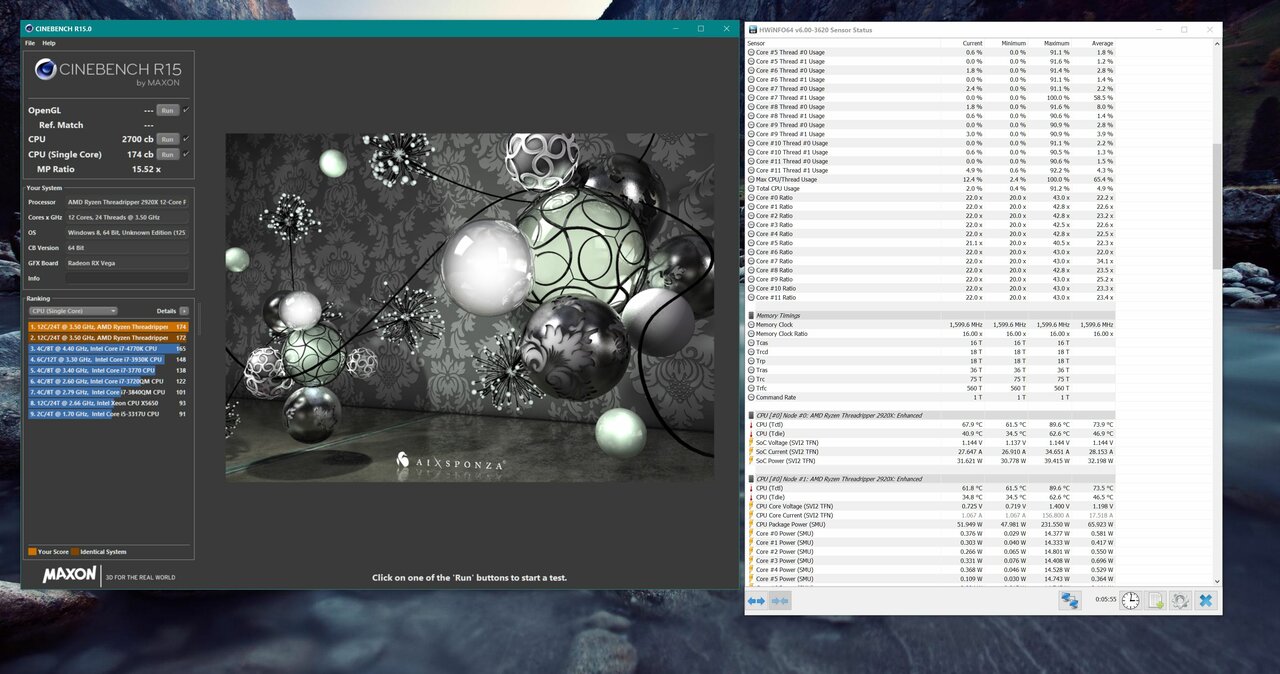The width and height of the screenshot is (1280, 674).
Task: Click the Maximum column header in HWiNFO
Action: coord(1057,43)
